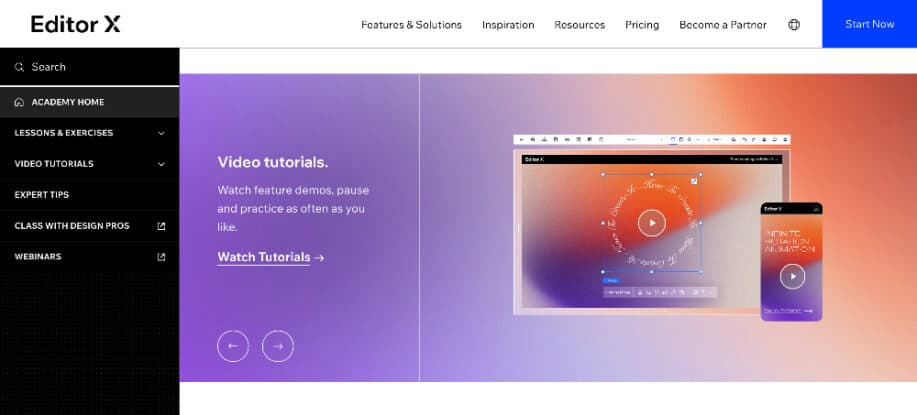
Task: Click the Video tutorials heading
Action: (273, 162)
